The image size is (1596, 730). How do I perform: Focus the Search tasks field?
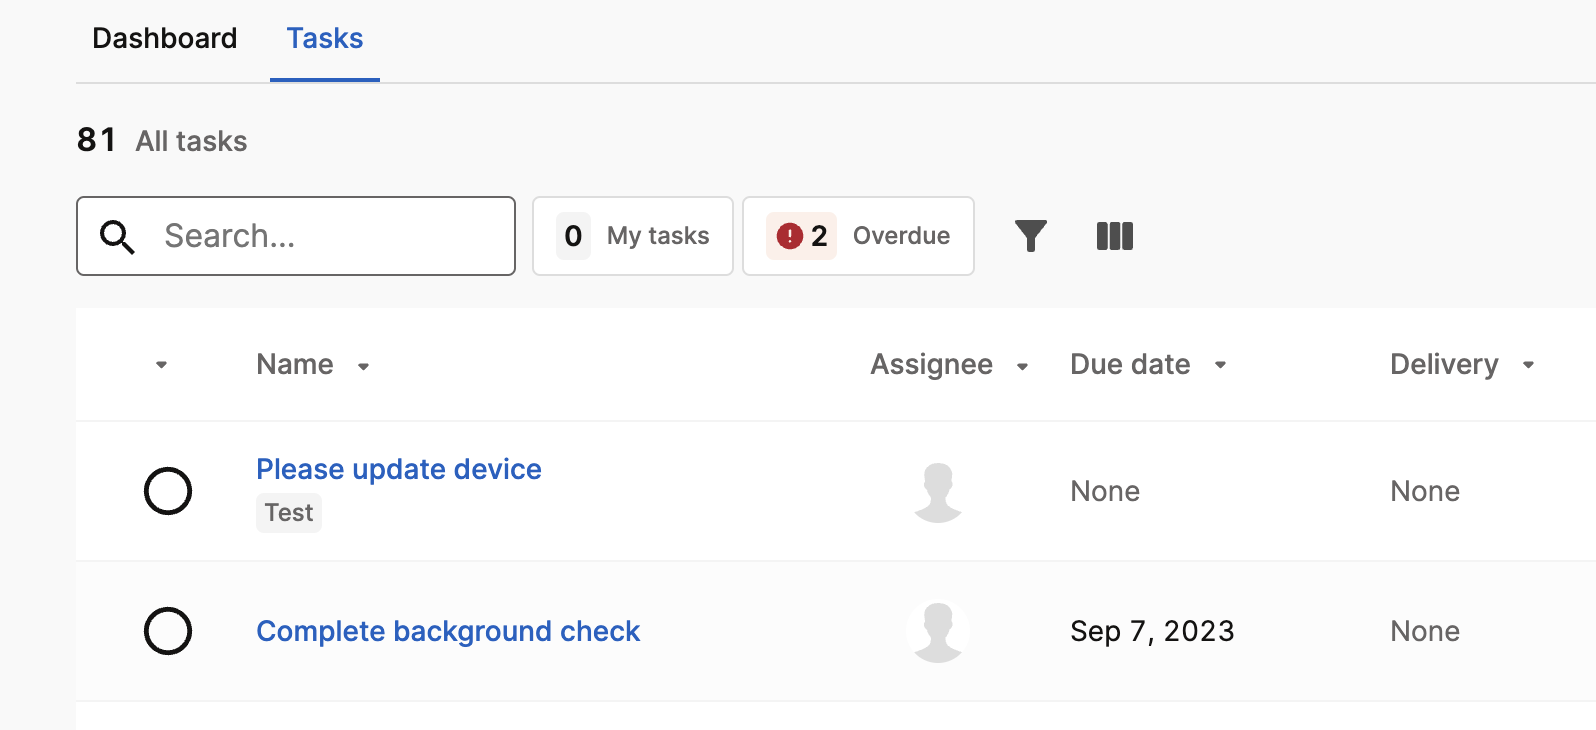point(296,236)
